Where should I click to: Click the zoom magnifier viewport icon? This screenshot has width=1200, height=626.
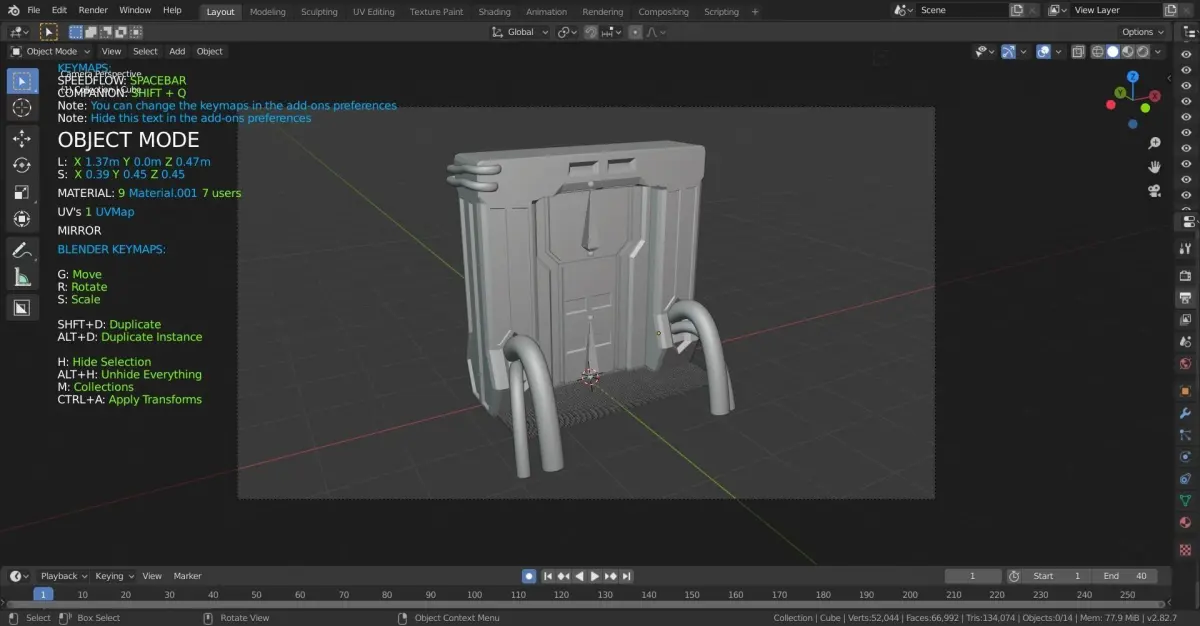click(1154, 143)
